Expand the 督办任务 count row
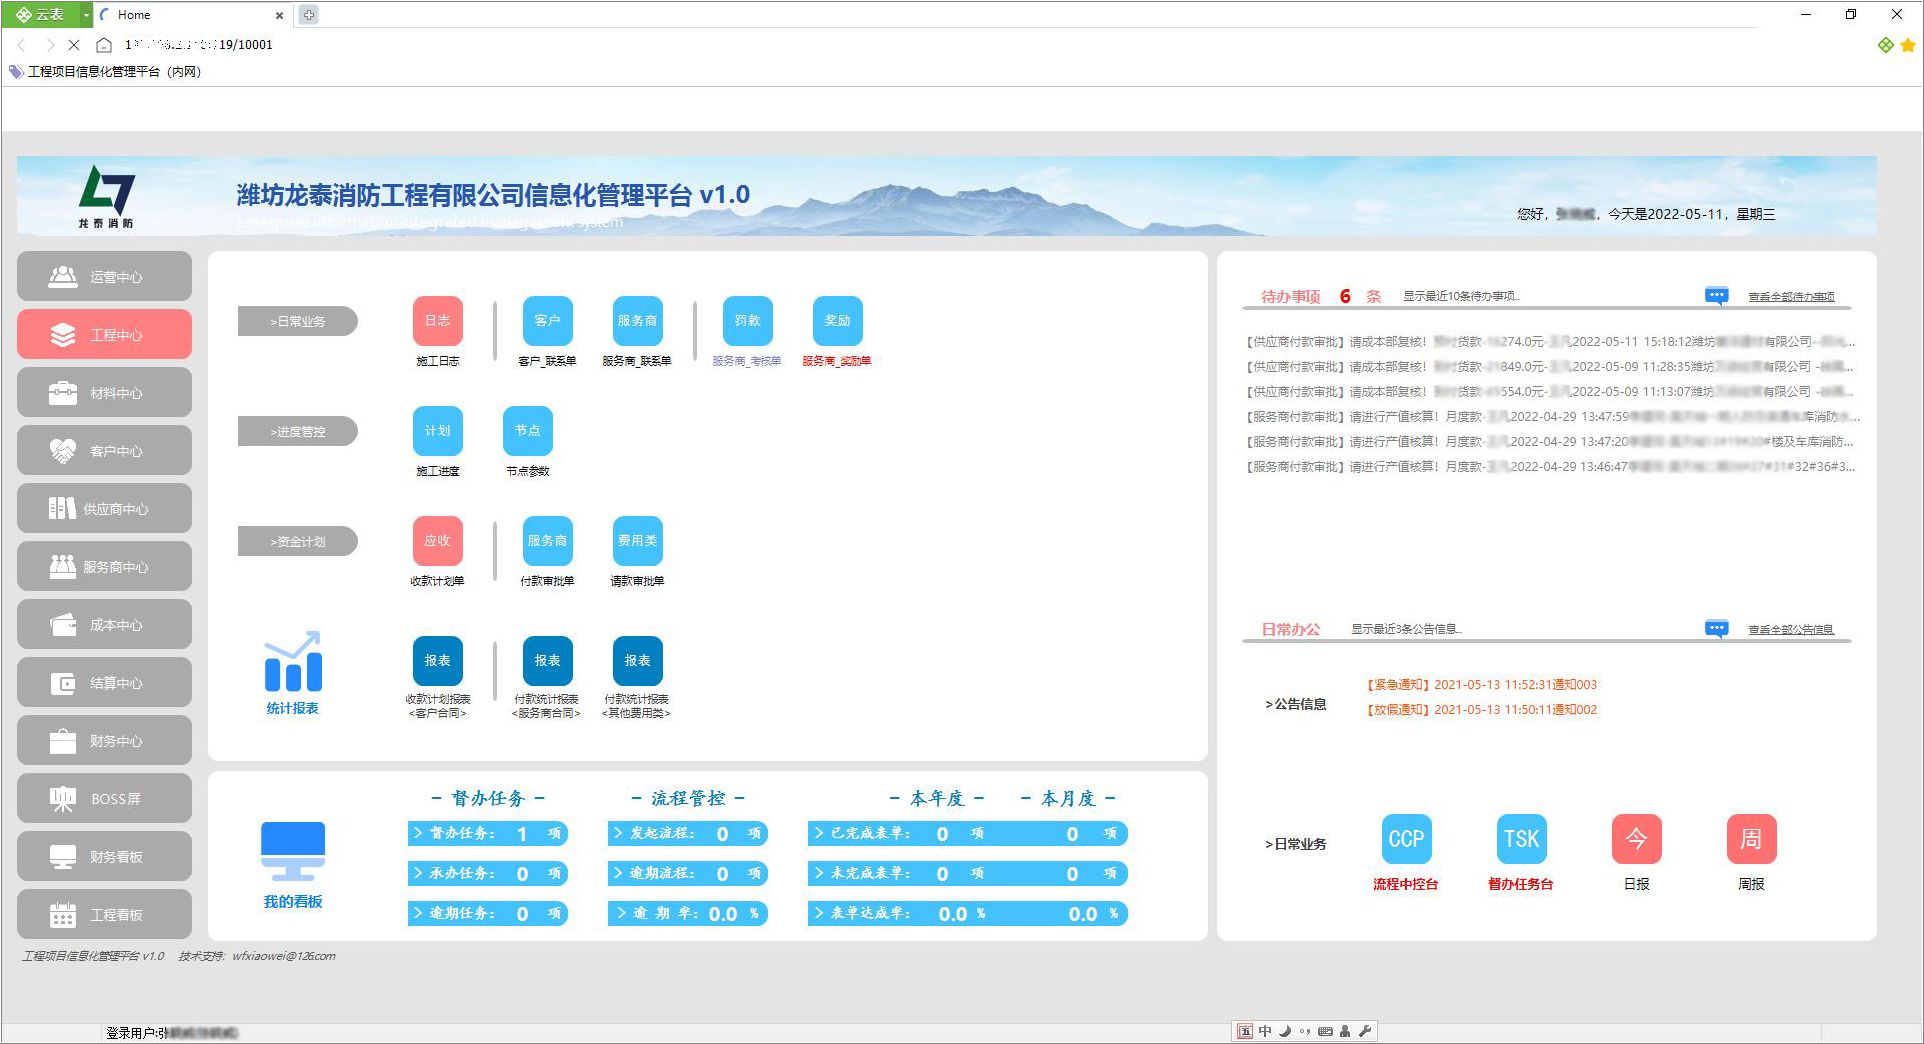This screenshot has height=1044, width=1924. pyautogui.click(x=487, y=834)
